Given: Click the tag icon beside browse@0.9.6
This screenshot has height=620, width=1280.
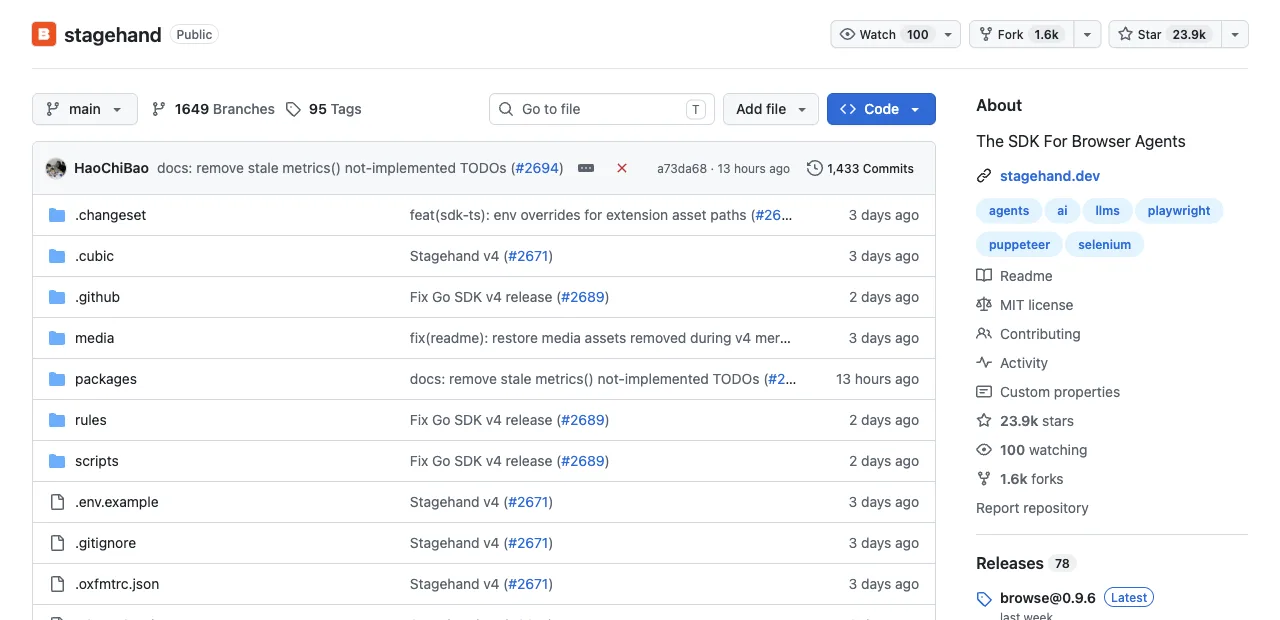Looking at the screenshot, I should pos(984,598).
